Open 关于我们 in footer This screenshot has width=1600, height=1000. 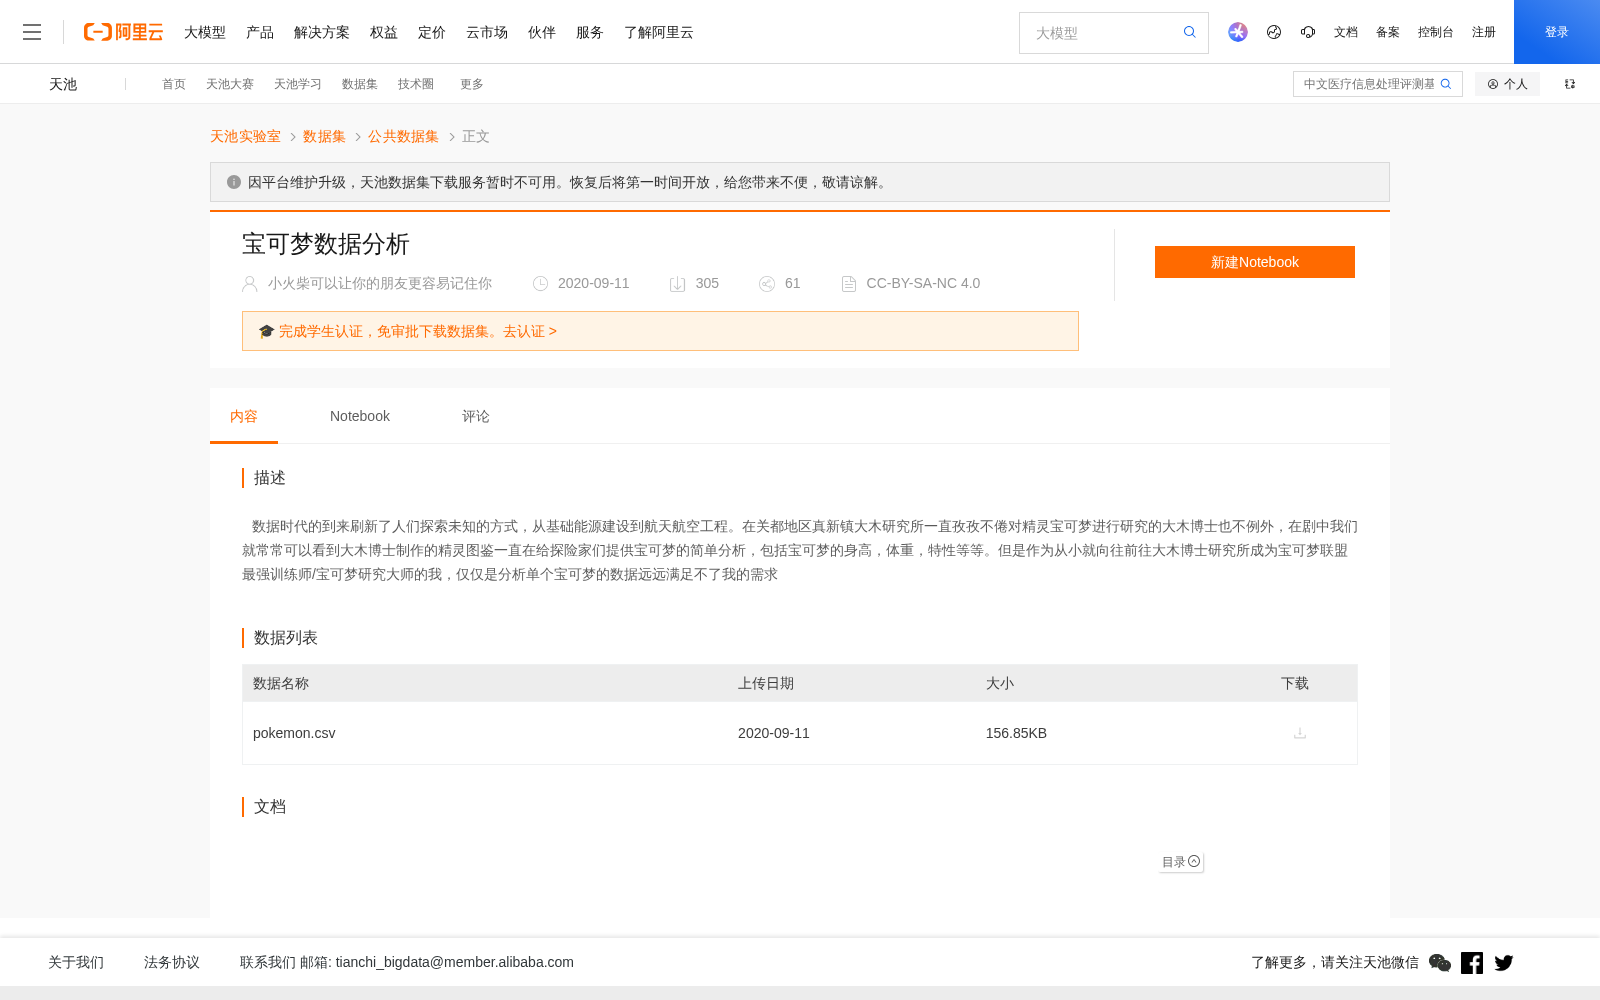point(76,962)
